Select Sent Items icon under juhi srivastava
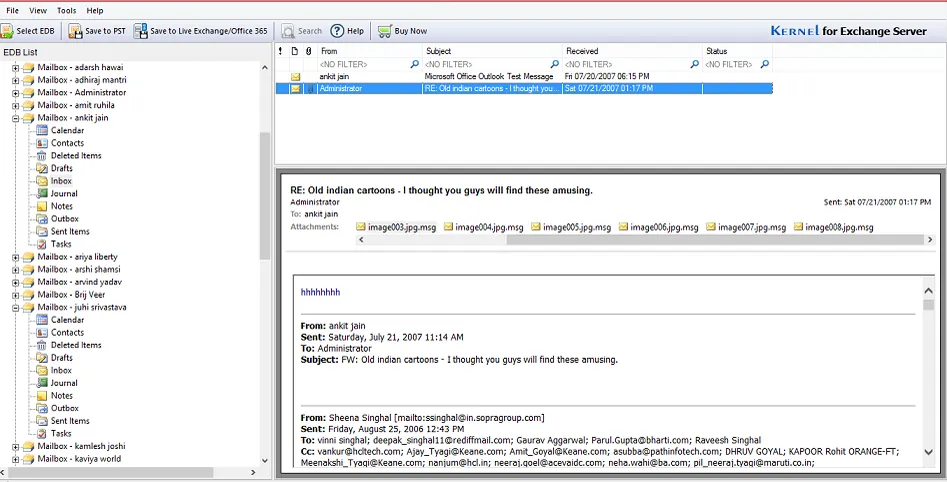This screenshot has width=947, height=482. (42, 421)
